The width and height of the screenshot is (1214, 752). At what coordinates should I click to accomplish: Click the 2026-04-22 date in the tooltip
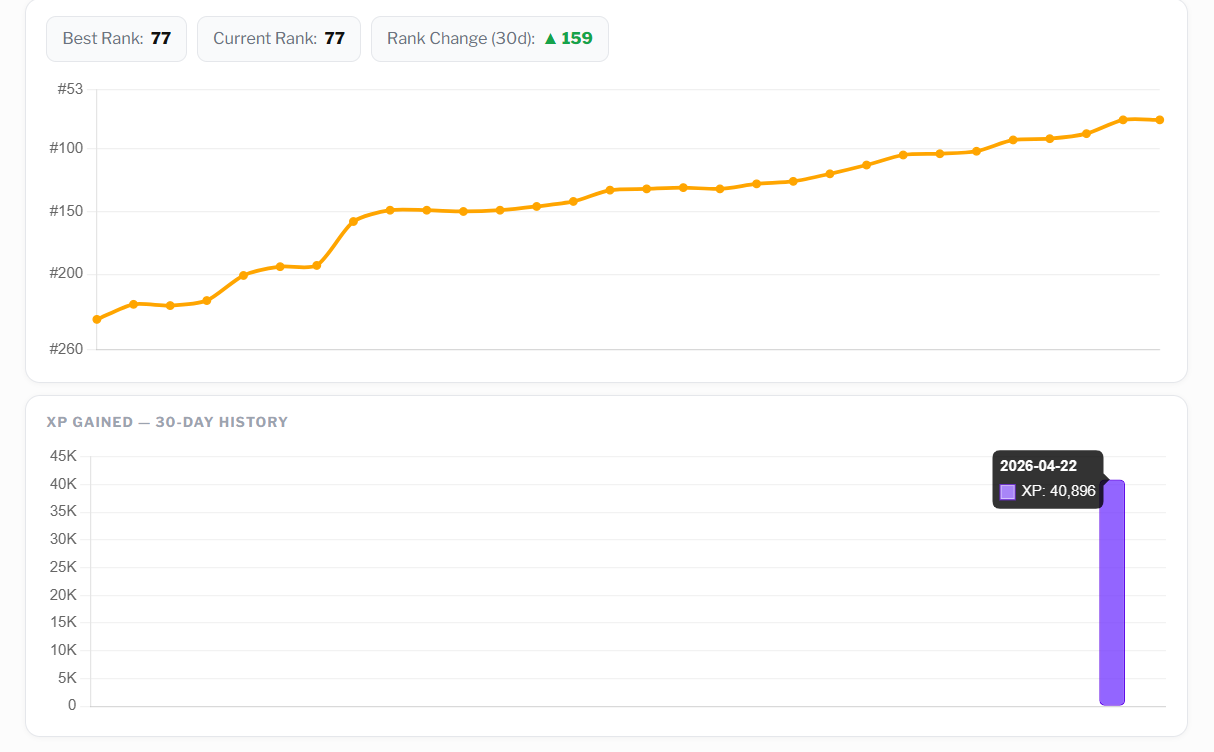point(1038,466)
